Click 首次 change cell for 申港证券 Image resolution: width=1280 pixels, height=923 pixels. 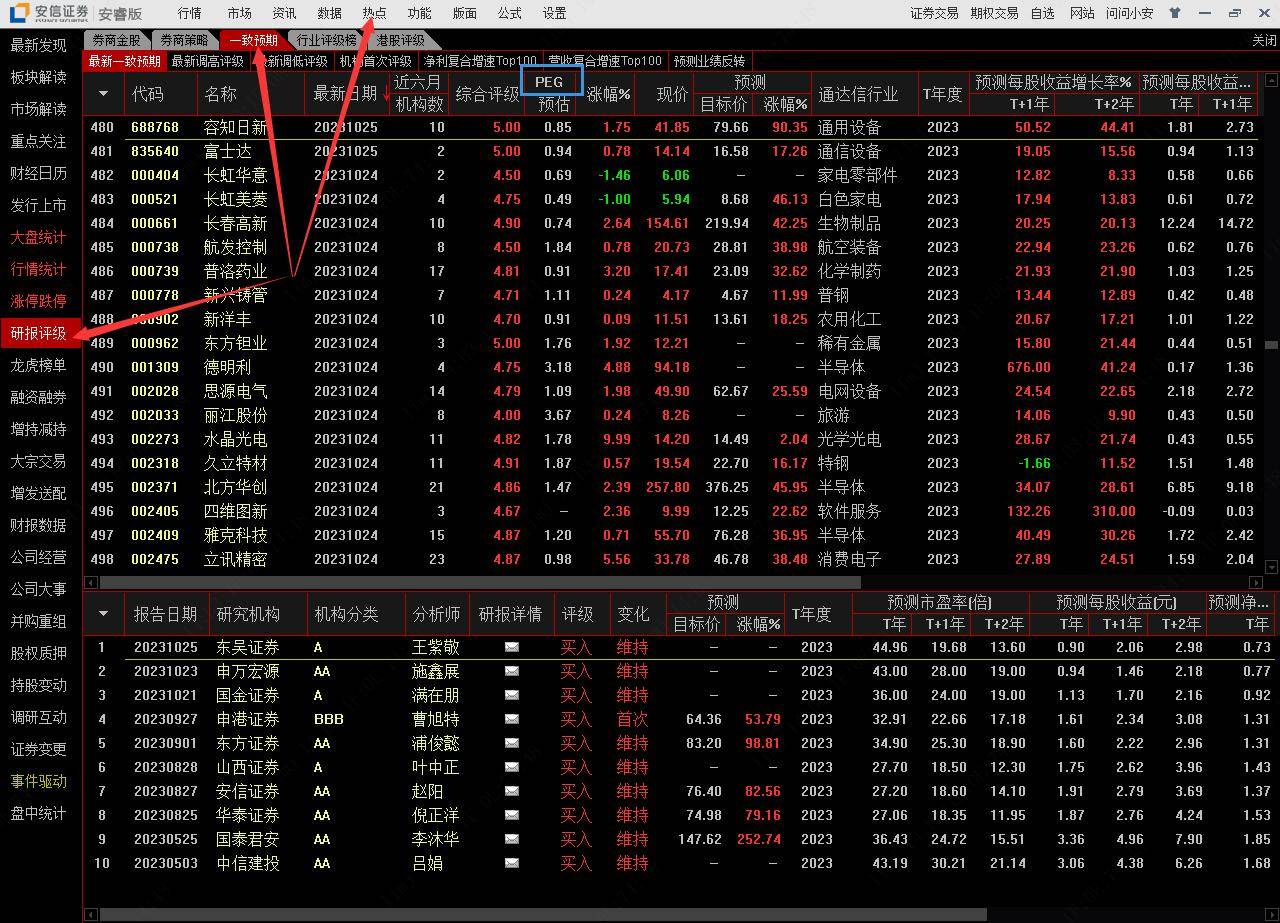point(632,719)
